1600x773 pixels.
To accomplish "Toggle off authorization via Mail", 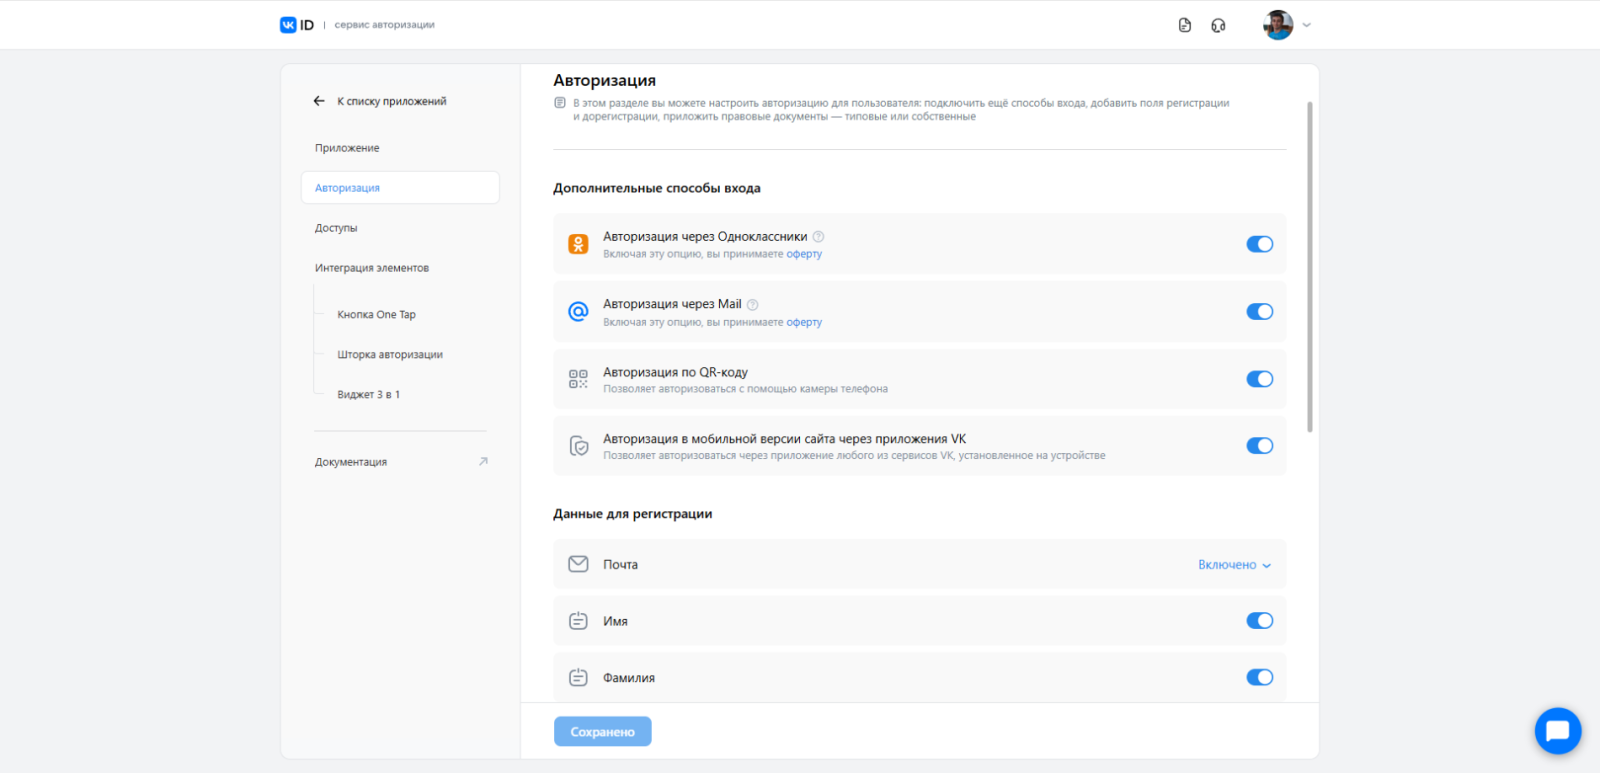I will (x=1259, y=312).
